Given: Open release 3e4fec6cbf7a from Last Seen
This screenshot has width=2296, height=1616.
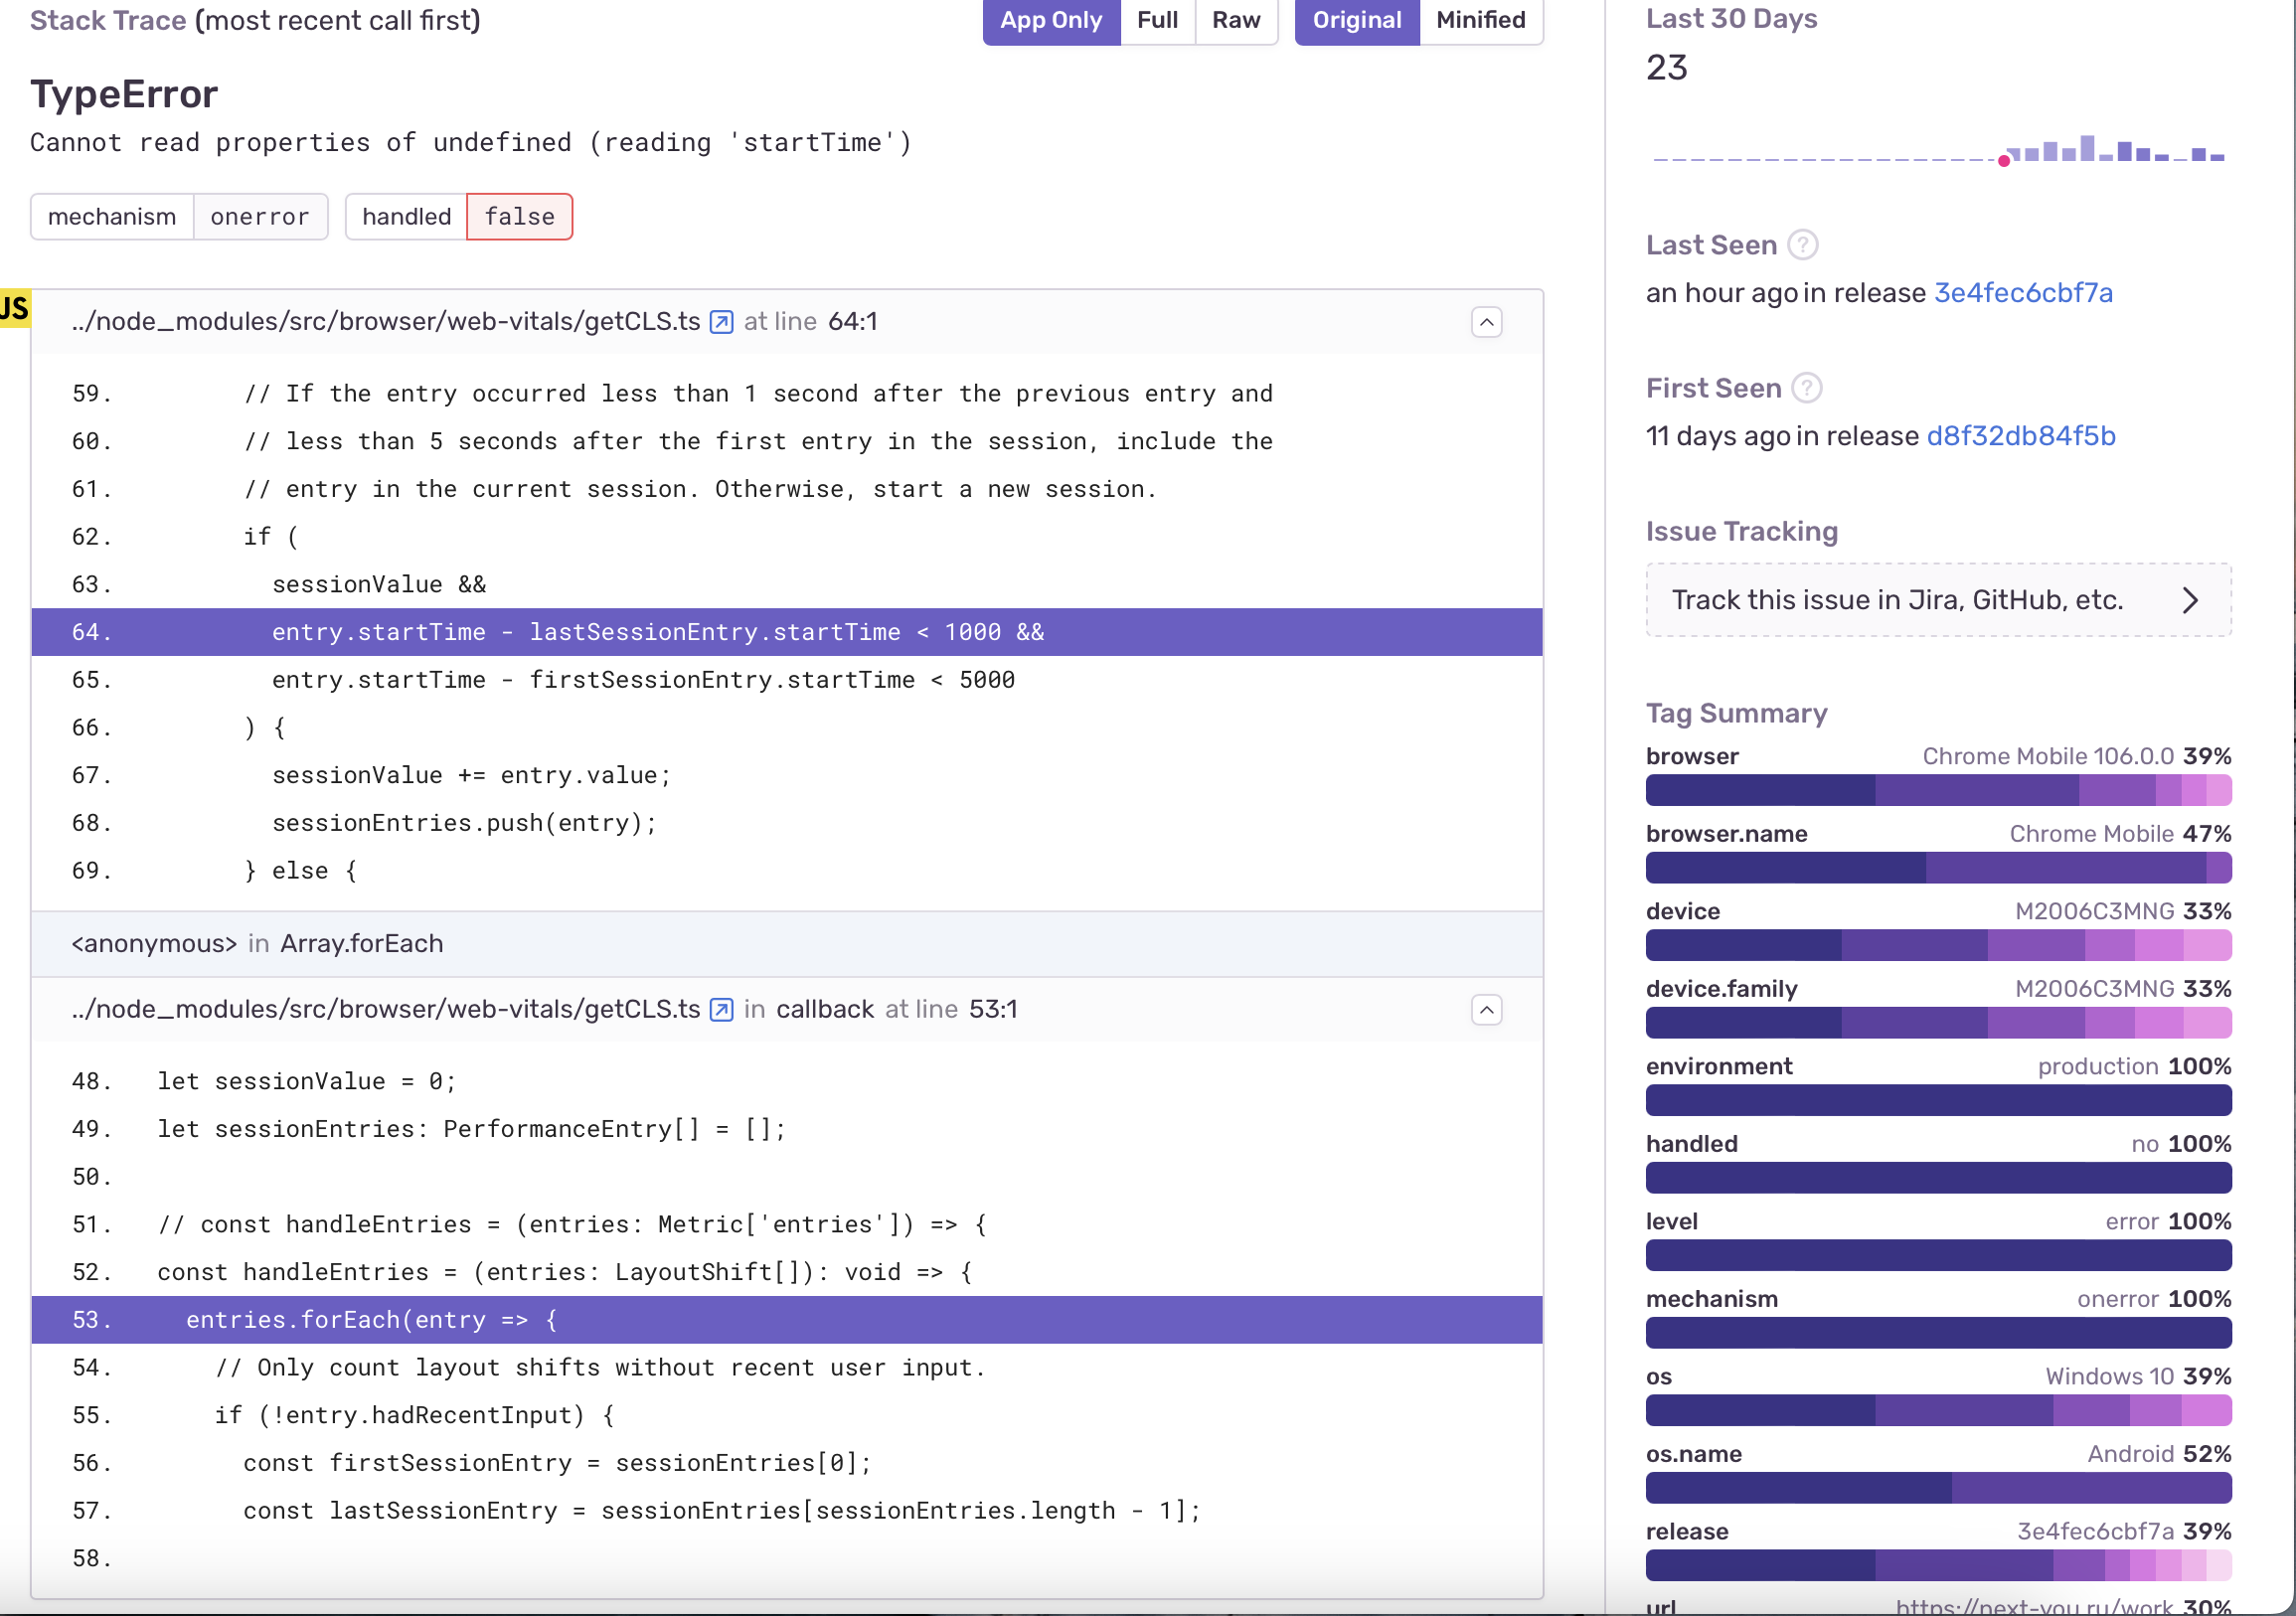Looking at the screenshot, I should point(2023,292).
